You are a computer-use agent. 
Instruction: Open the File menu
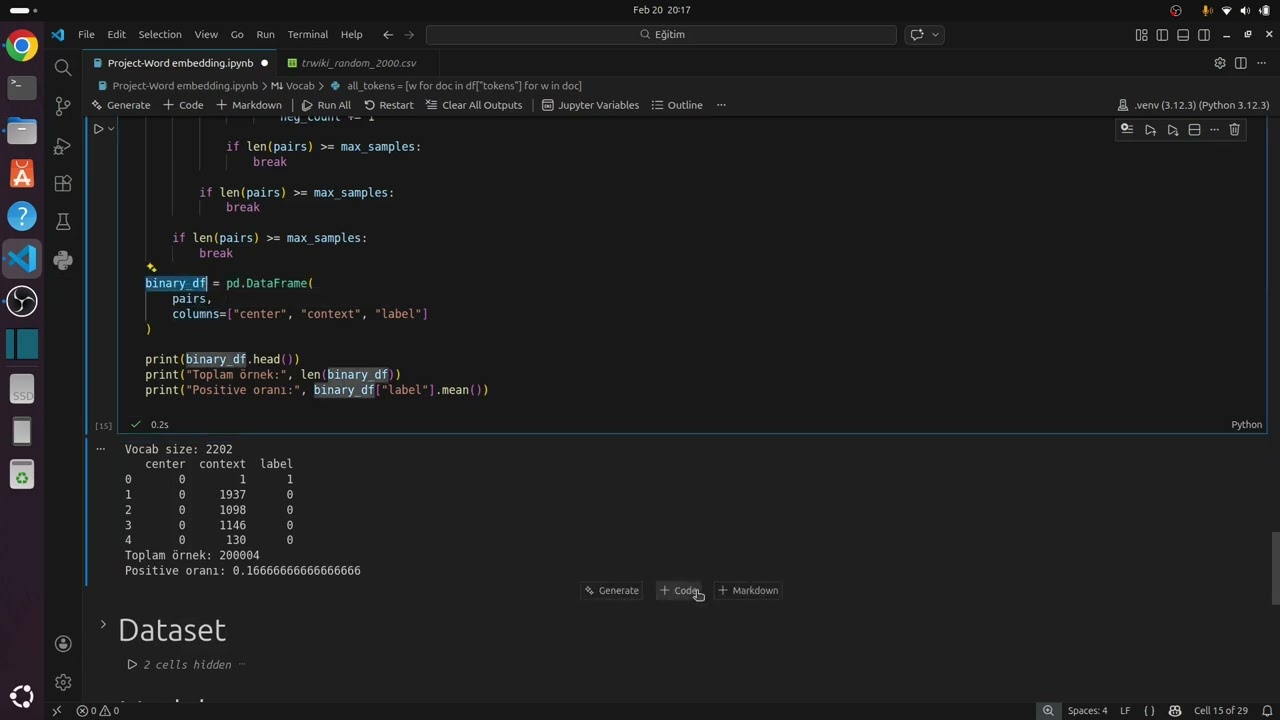click(86, 35)
